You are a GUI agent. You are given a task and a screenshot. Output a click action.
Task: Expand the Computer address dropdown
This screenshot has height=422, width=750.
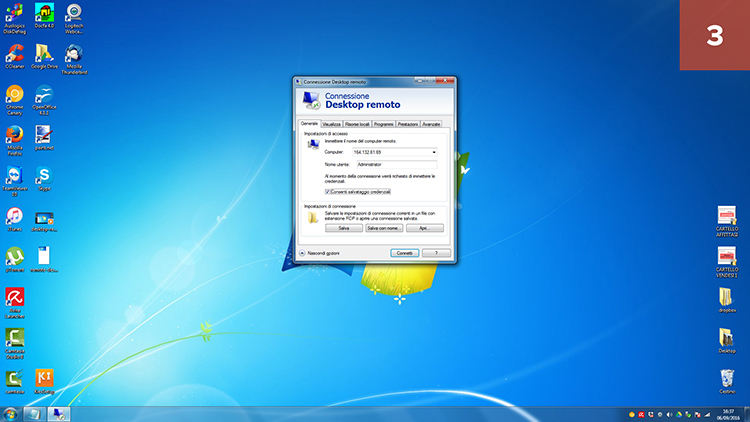[x=434, y=151]
